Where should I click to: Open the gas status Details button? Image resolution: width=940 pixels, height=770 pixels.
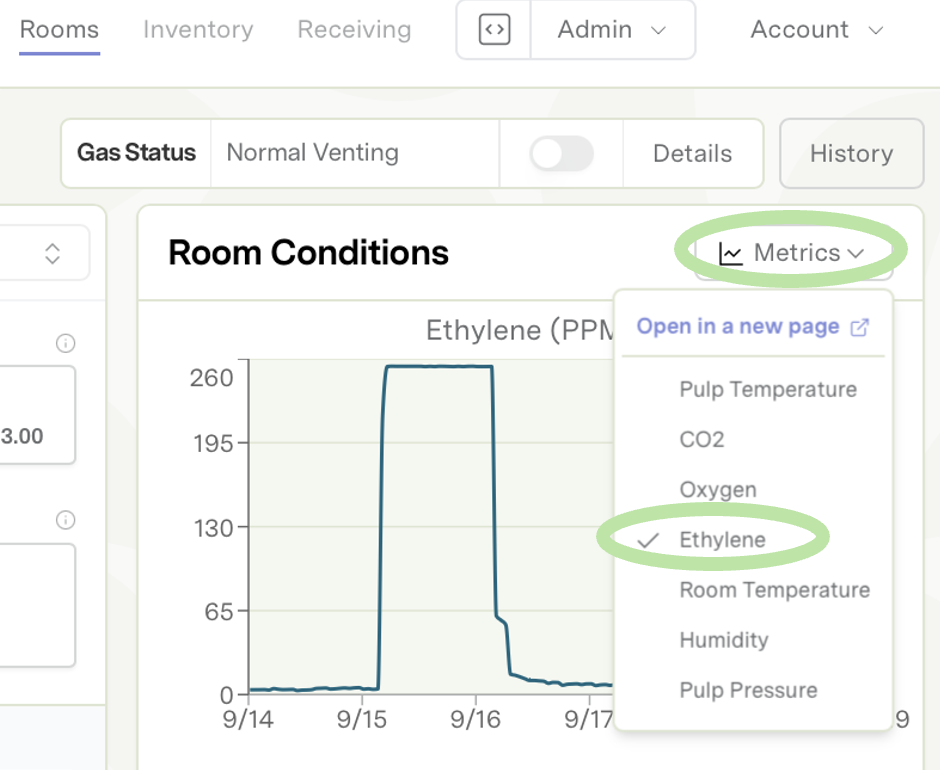[692, 154]
